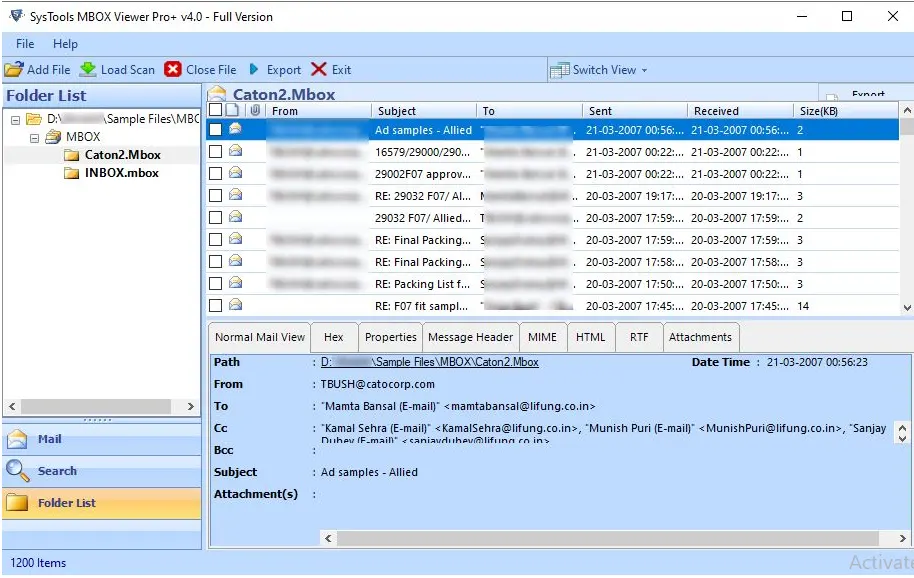Check the box for RE: Packing List f email

click(216, 283)
